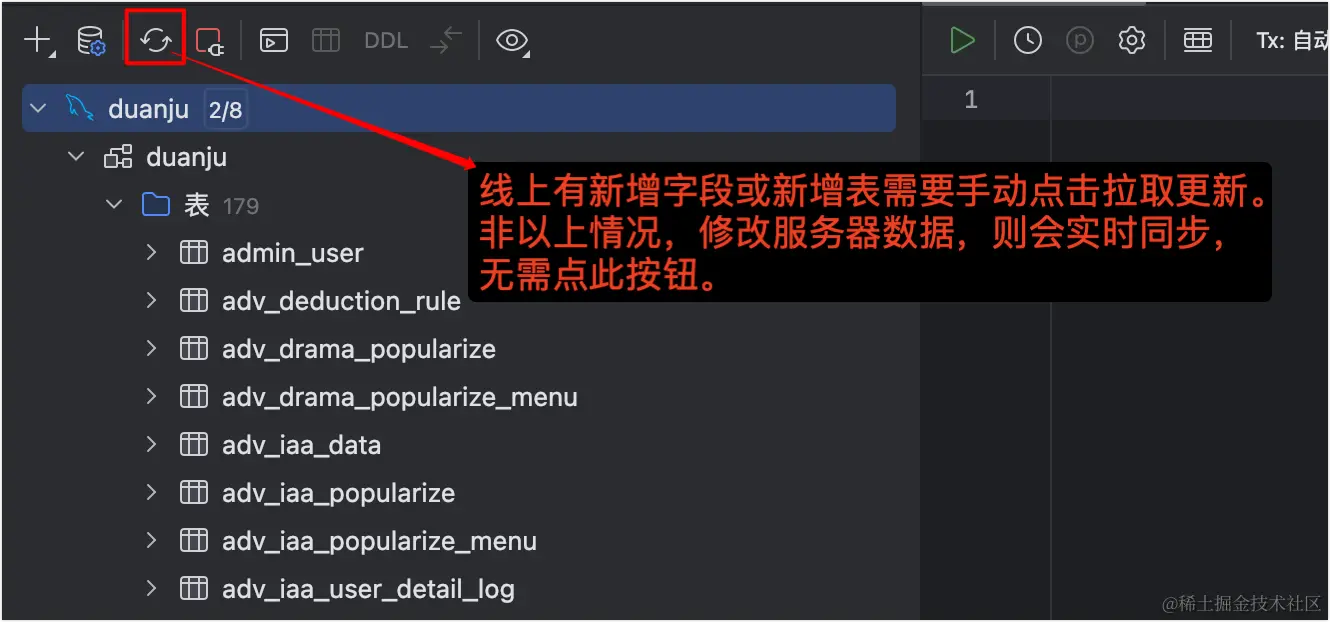Collapse the duanju data source node
Screen dimensions: 1330x622
tap(39, 108)
